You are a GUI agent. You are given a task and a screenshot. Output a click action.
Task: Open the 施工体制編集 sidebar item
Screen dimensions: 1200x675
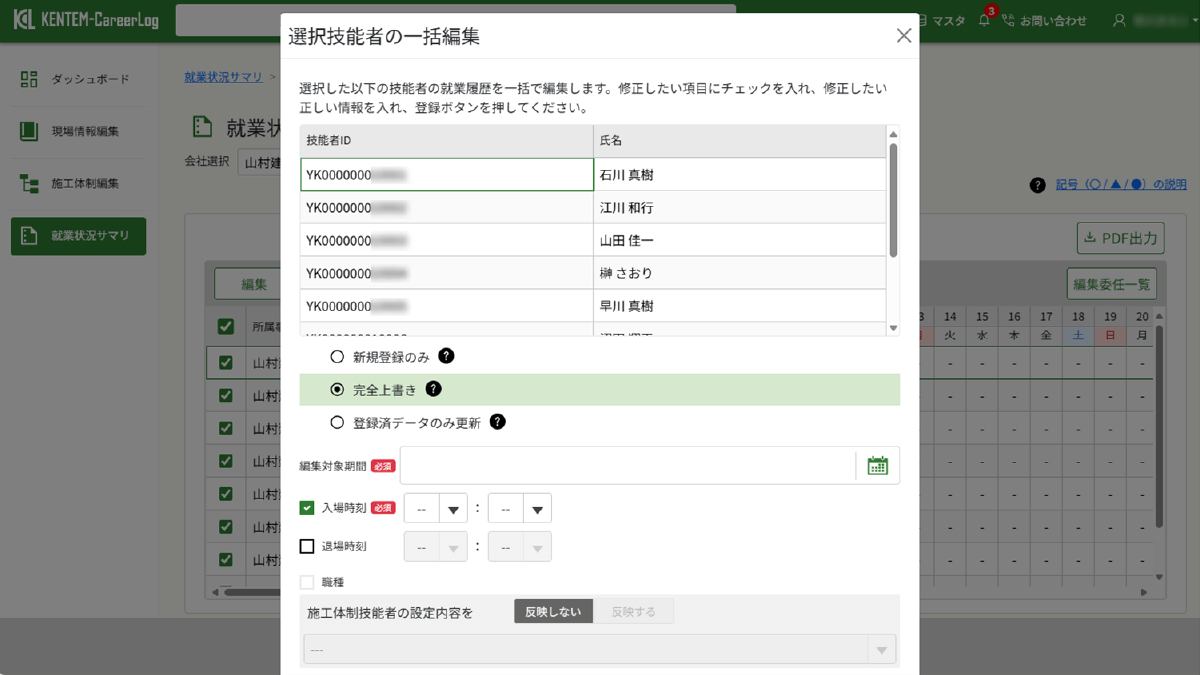pos(77,184)
